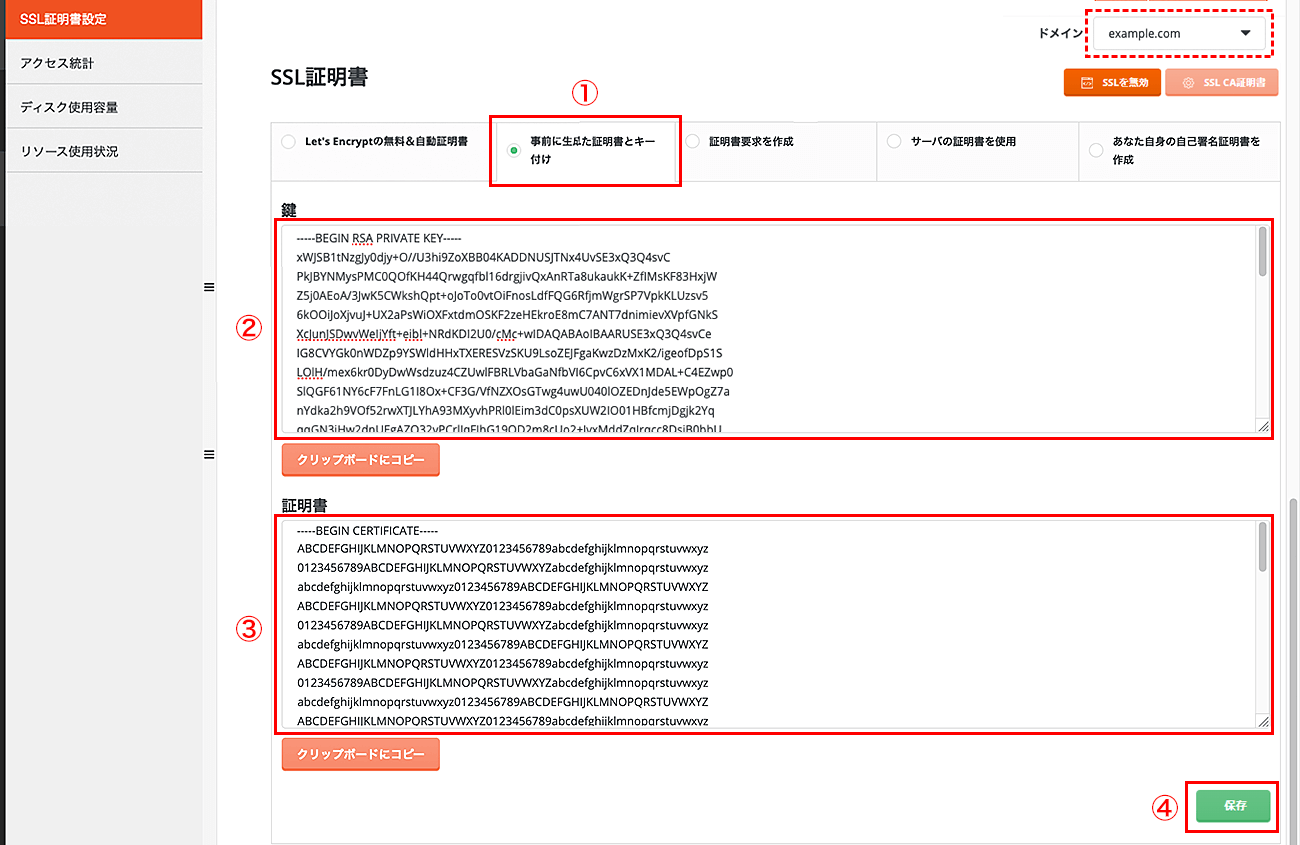Click the lower hamburger handle beside sidebar

click(209, 455)
